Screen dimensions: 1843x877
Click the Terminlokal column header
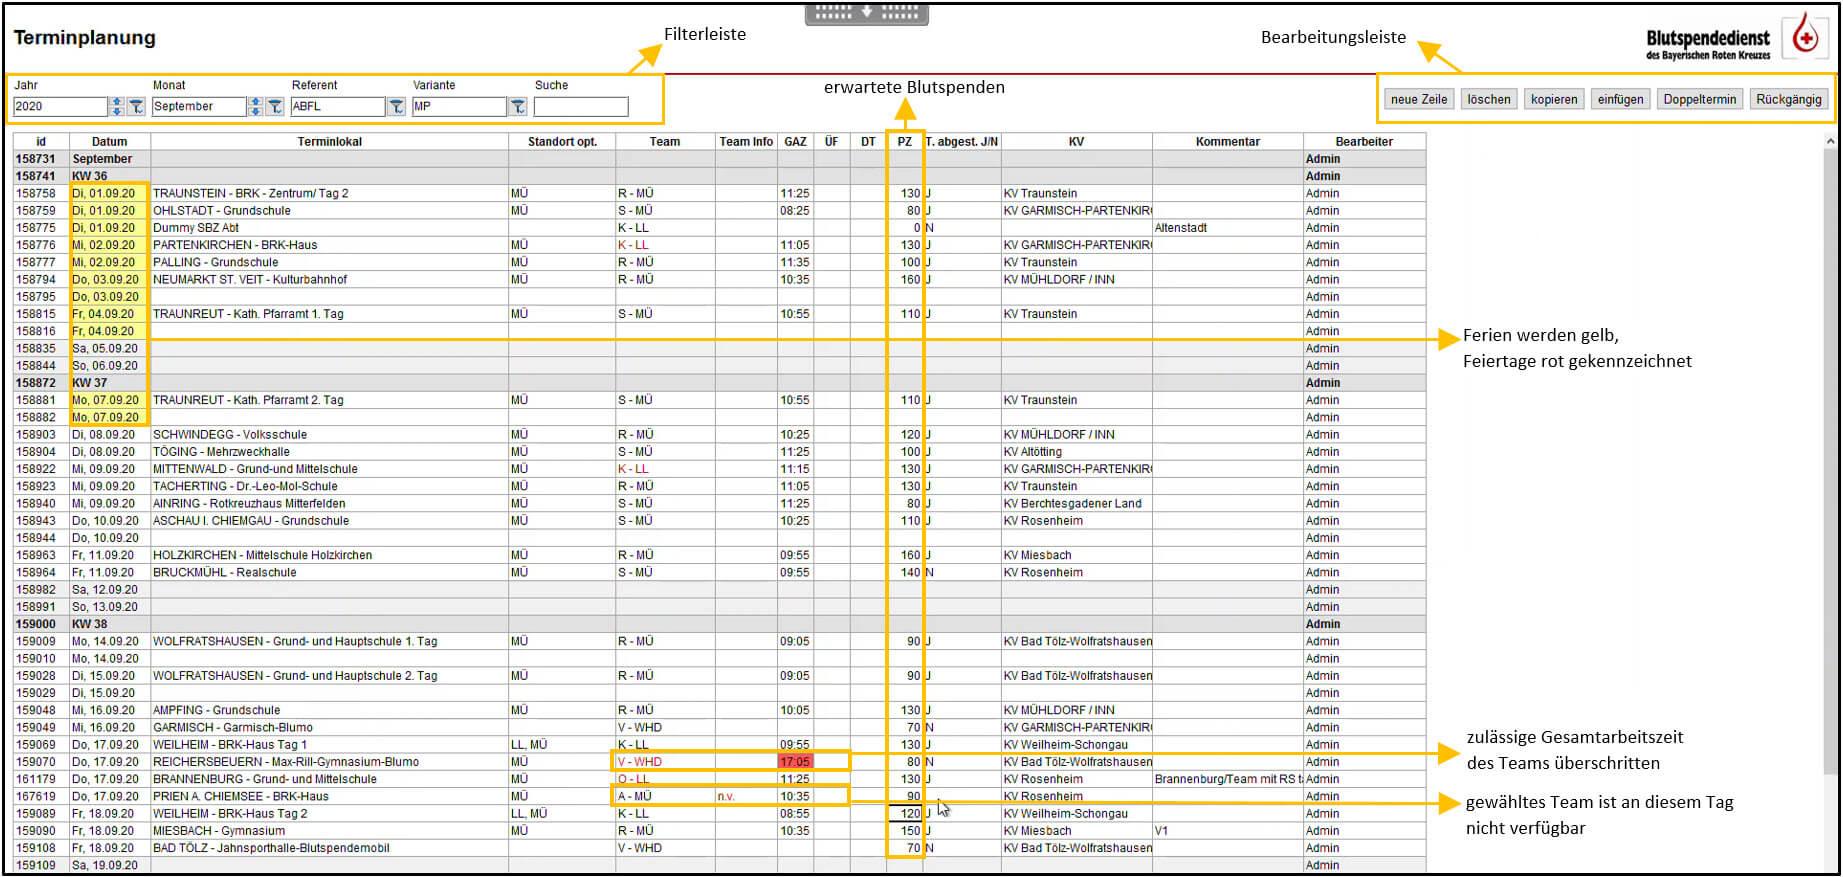(x=329, y=142)
